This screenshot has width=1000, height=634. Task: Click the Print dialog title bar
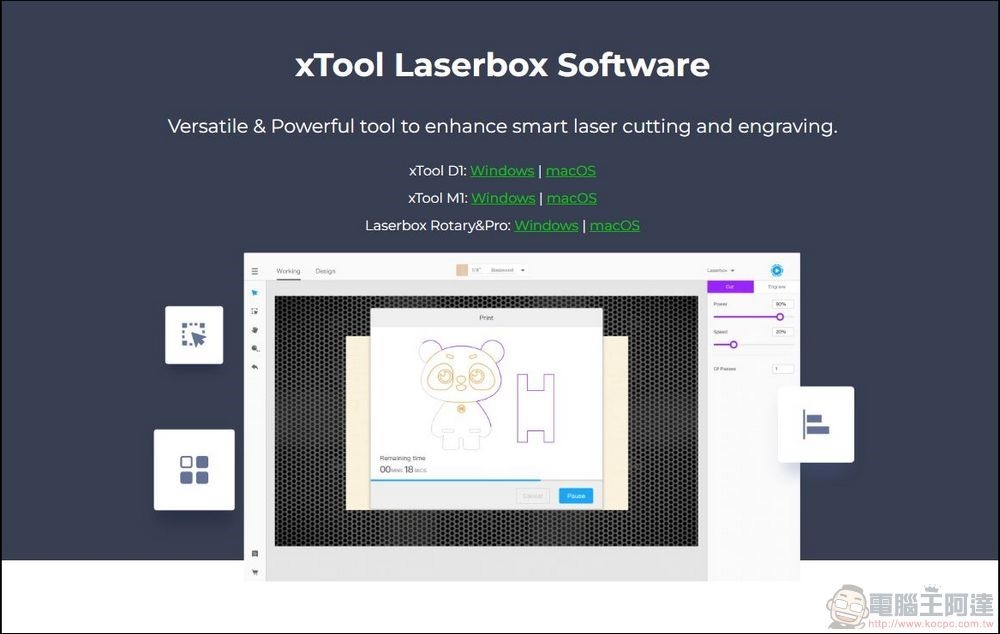pos(487,318)
